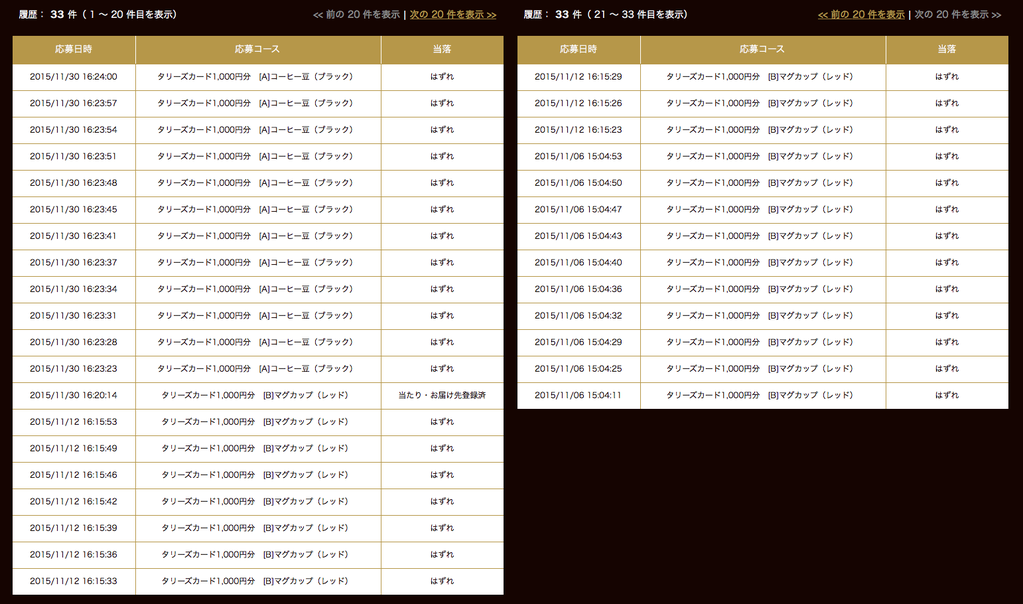Select date 2015/11/12 16:15:29
1023x604 pixels.
579,77
